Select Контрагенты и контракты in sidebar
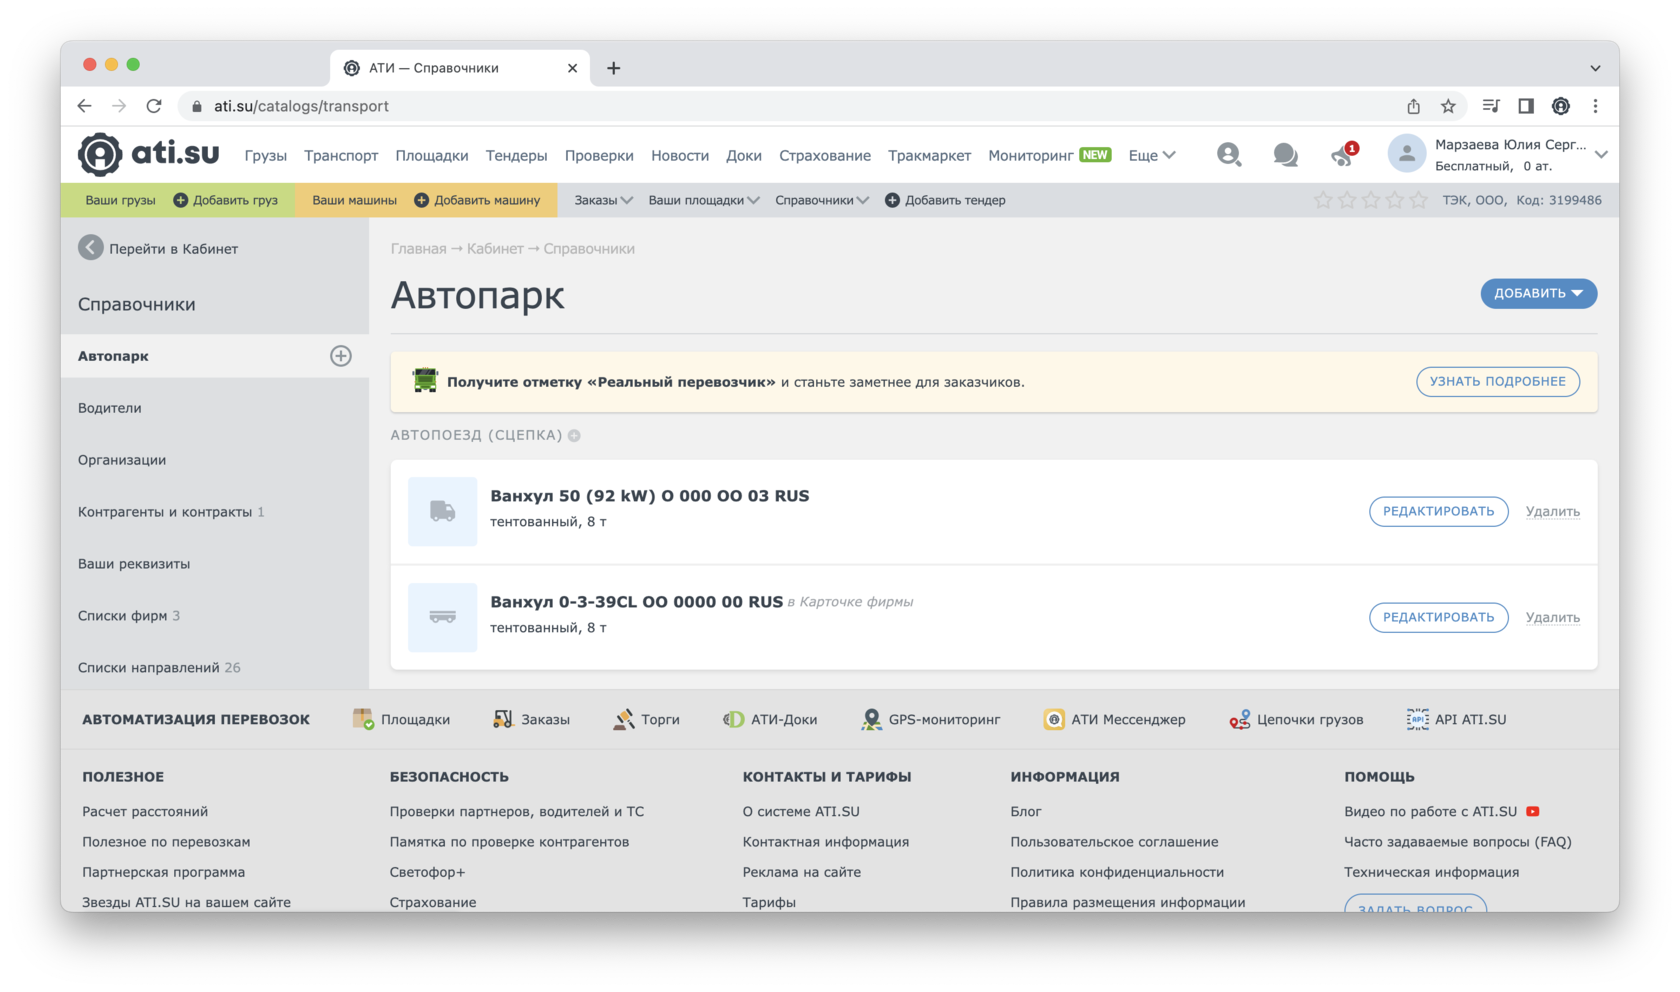 [215, 512]
